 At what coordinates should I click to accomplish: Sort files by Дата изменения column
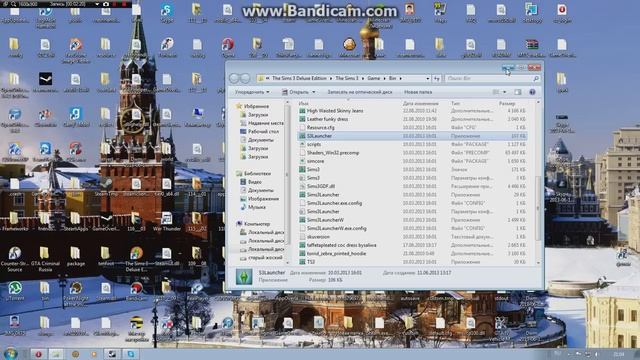(x=420, y=104)
